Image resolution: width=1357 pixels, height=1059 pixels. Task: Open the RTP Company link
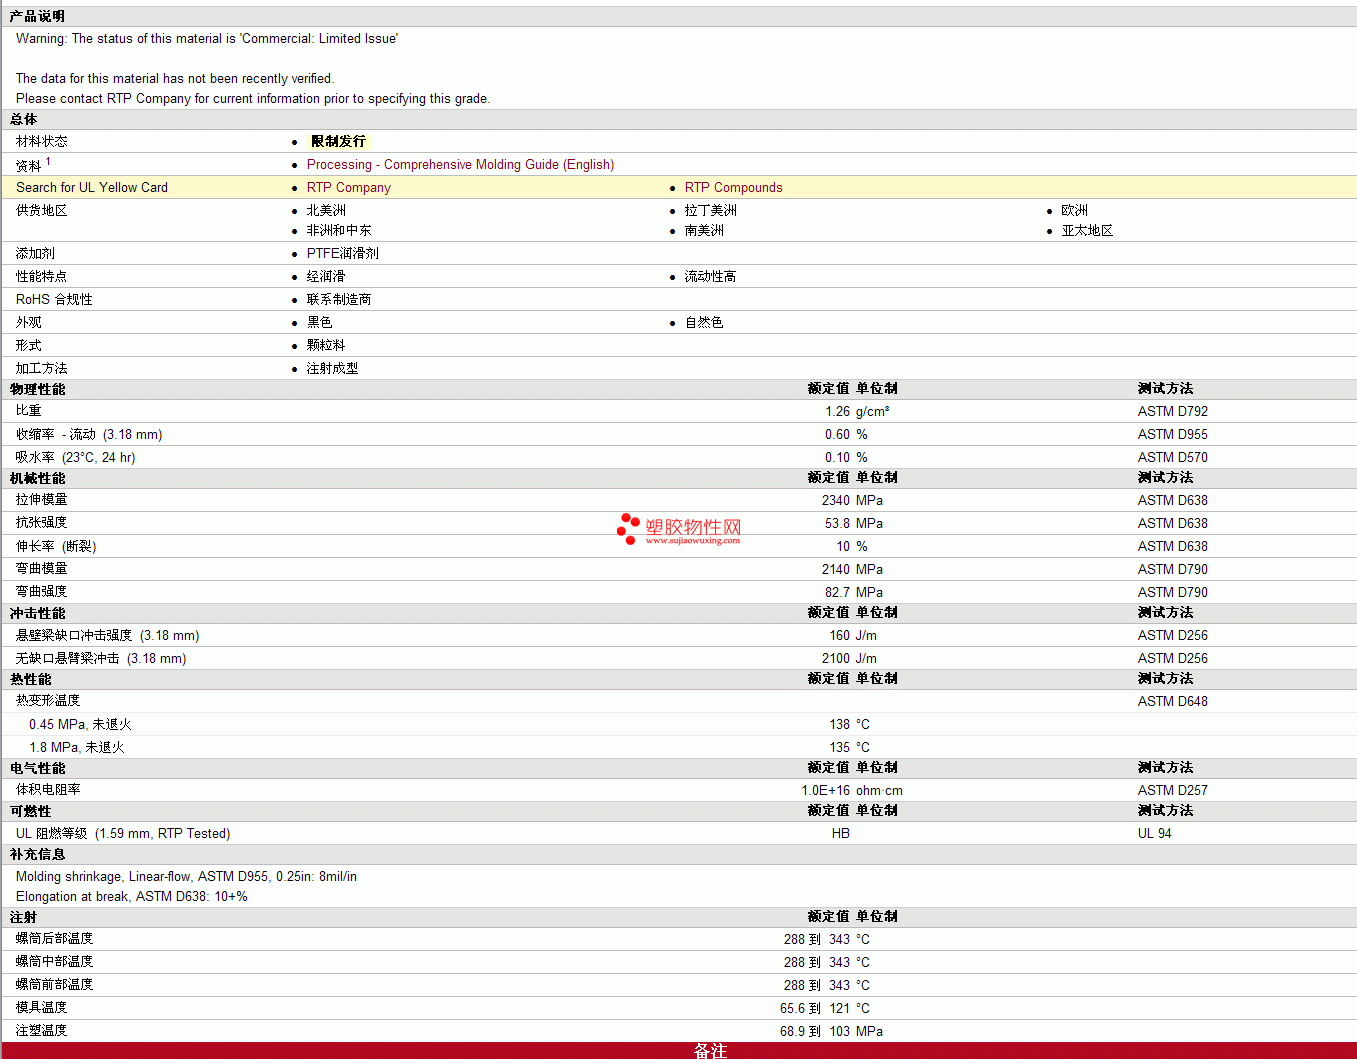(348, 188)
